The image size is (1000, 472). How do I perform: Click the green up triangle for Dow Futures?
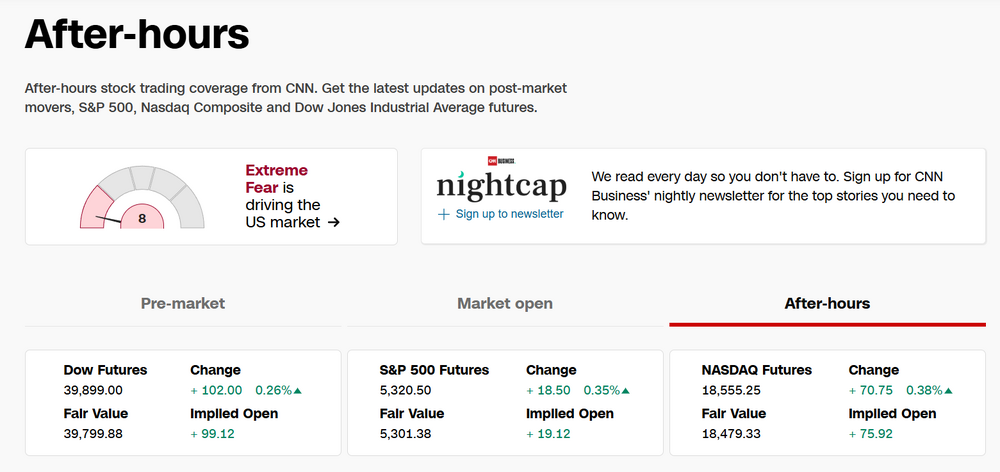point(298,390)
